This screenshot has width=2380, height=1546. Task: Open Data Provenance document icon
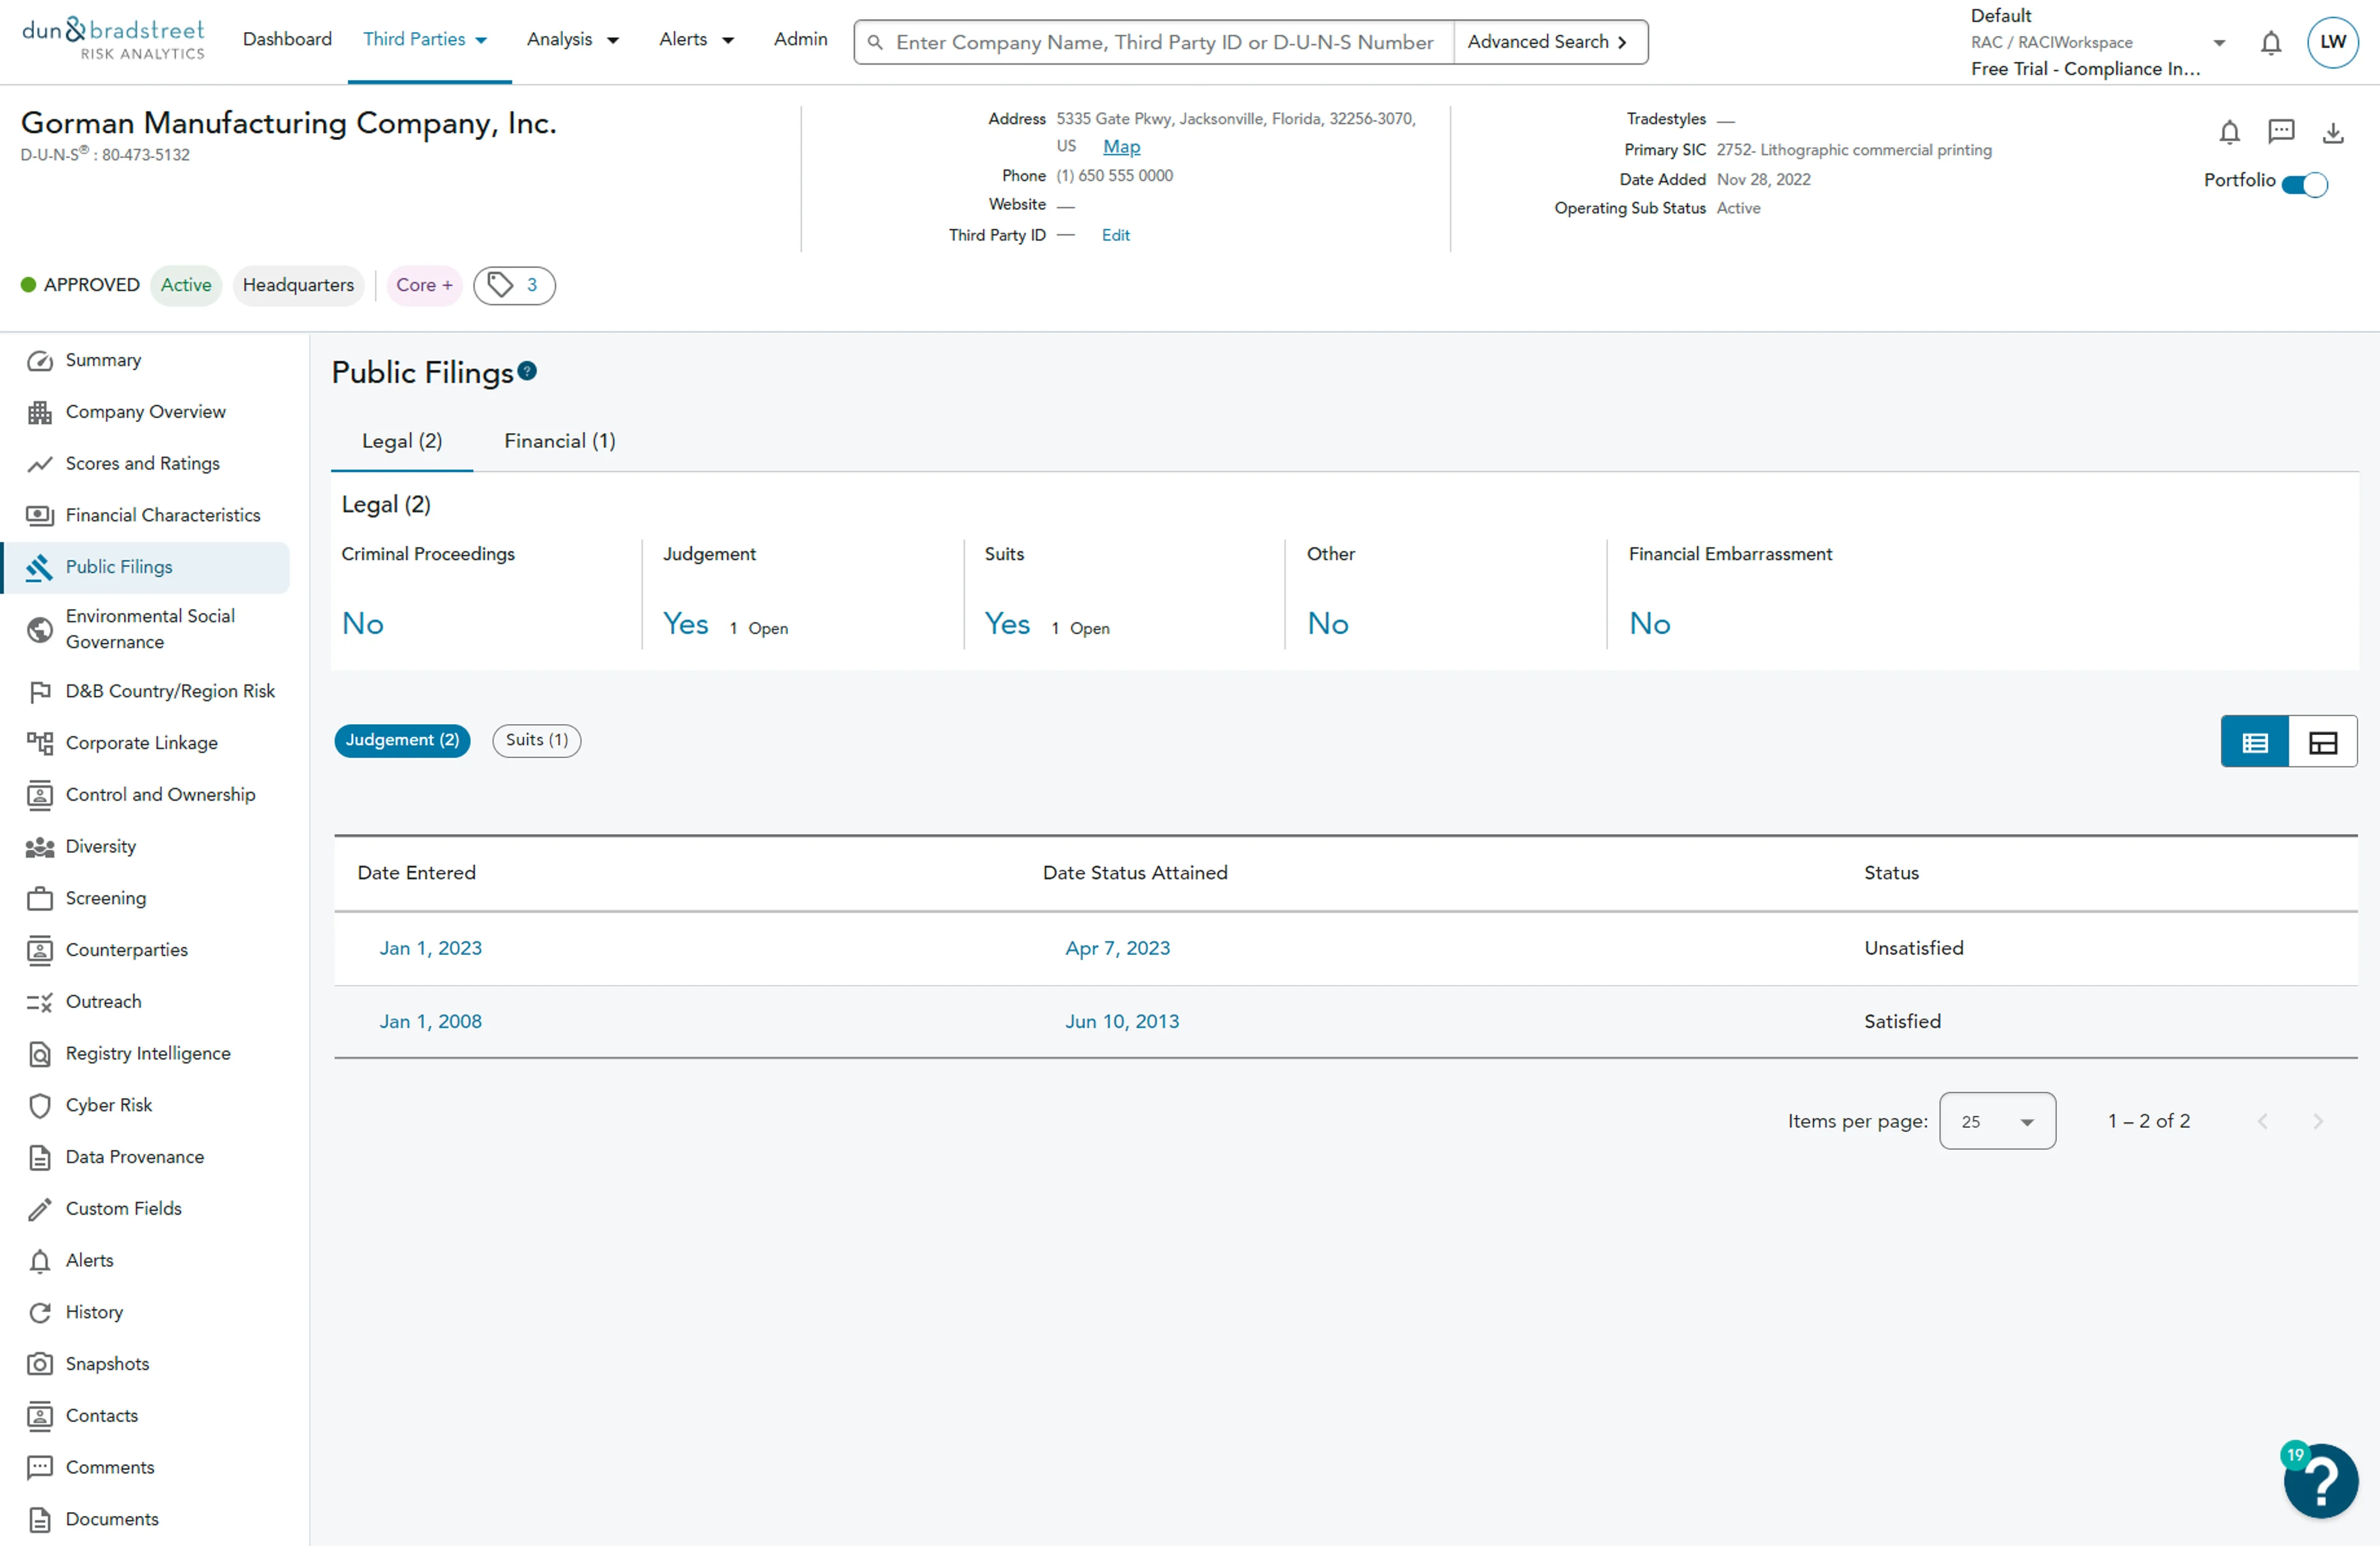pyautogui.click(x=39, y=1157)
